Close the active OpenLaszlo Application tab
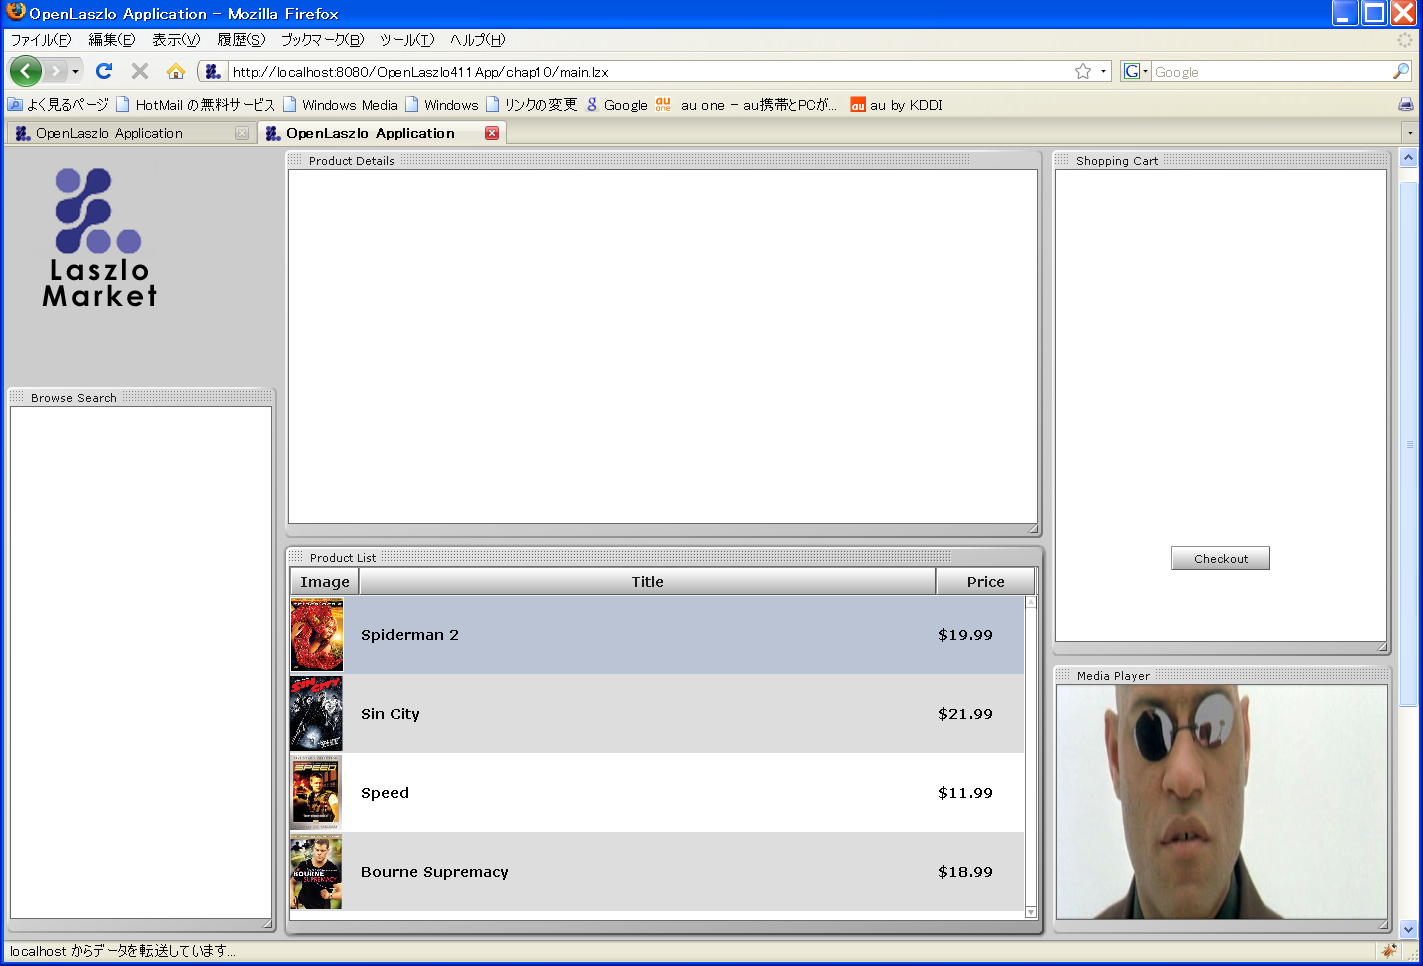 [492, 133]
